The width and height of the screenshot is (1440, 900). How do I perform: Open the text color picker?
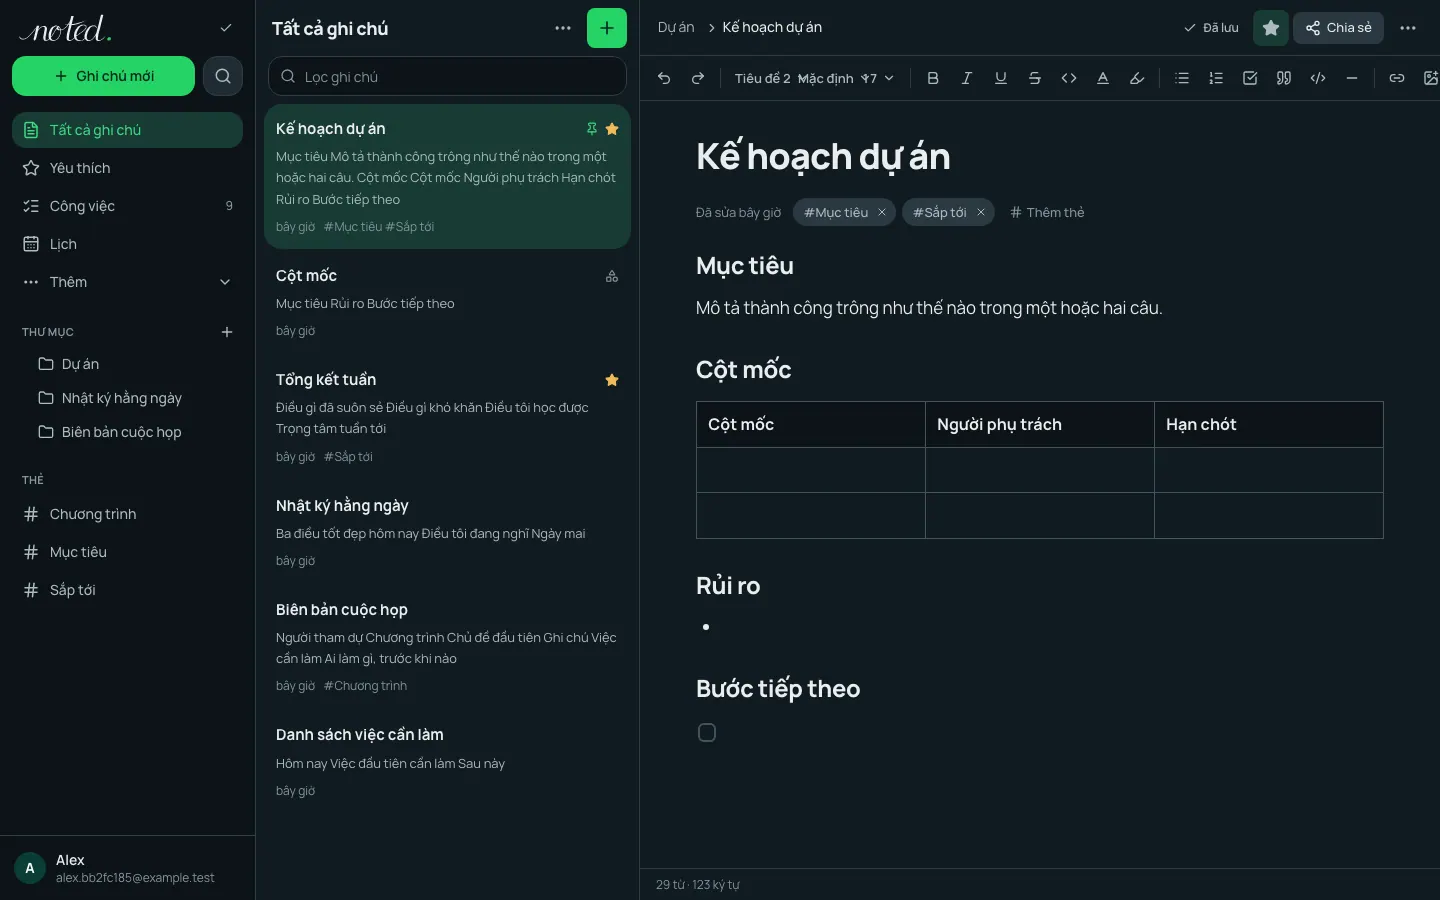coord(1103,78)
